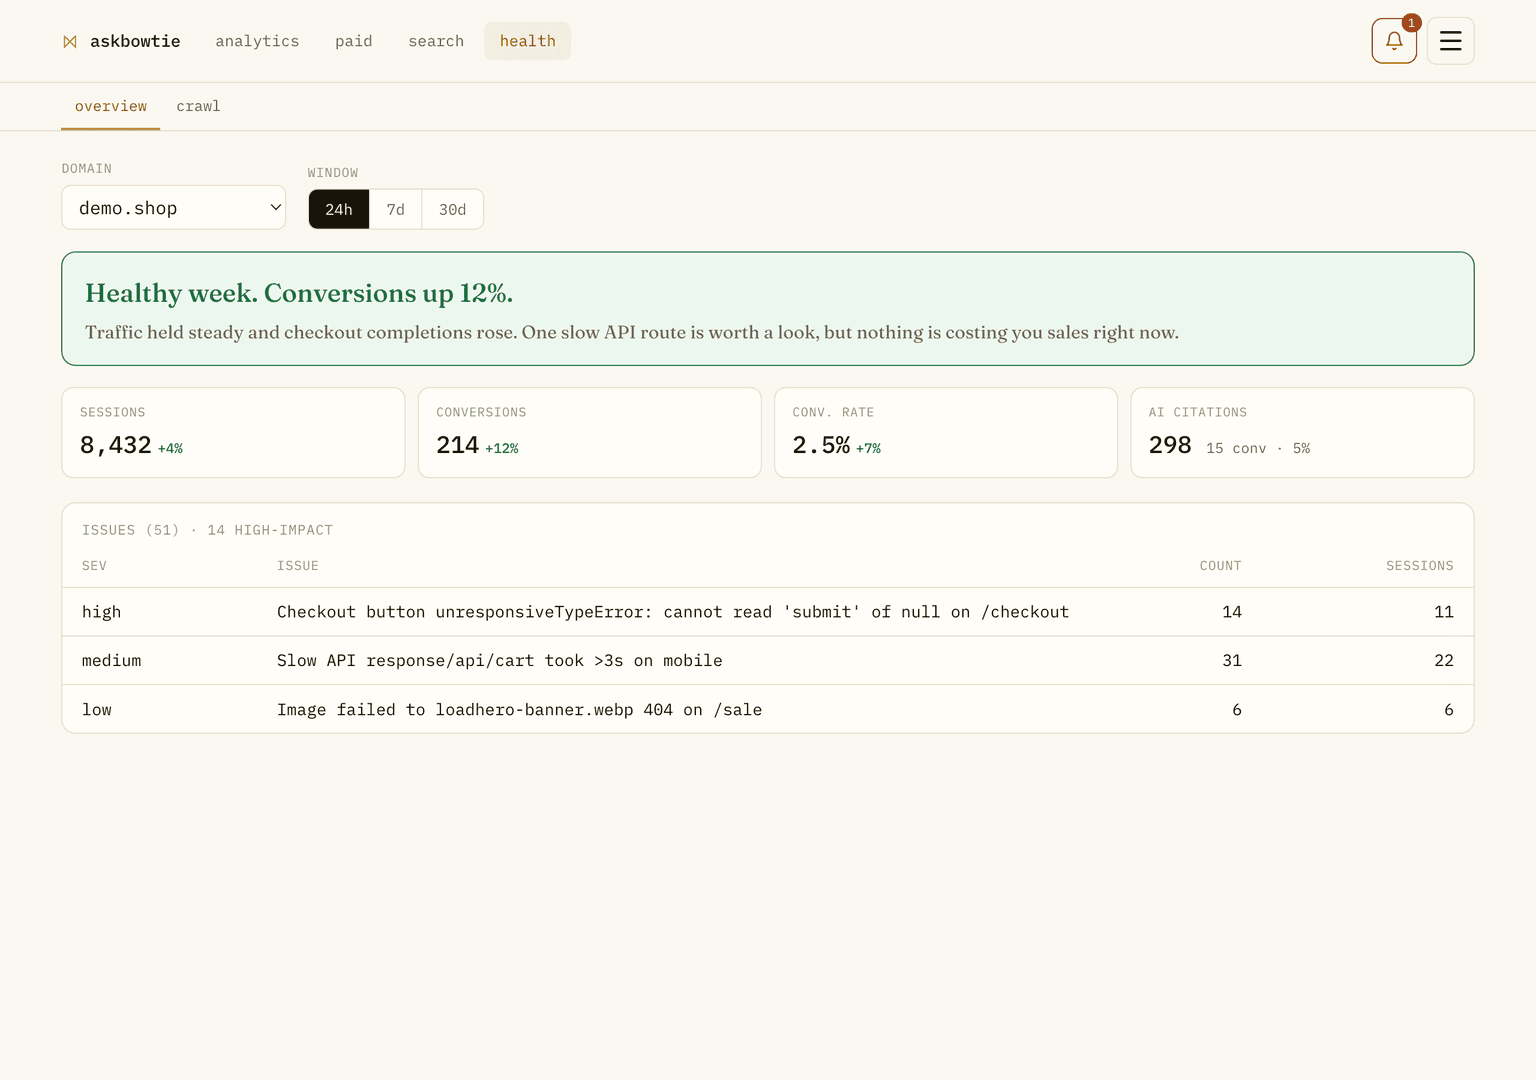Click the 'low' severity cell
The width and height of the screenshot is (1536, 1080).
point(97,710)
